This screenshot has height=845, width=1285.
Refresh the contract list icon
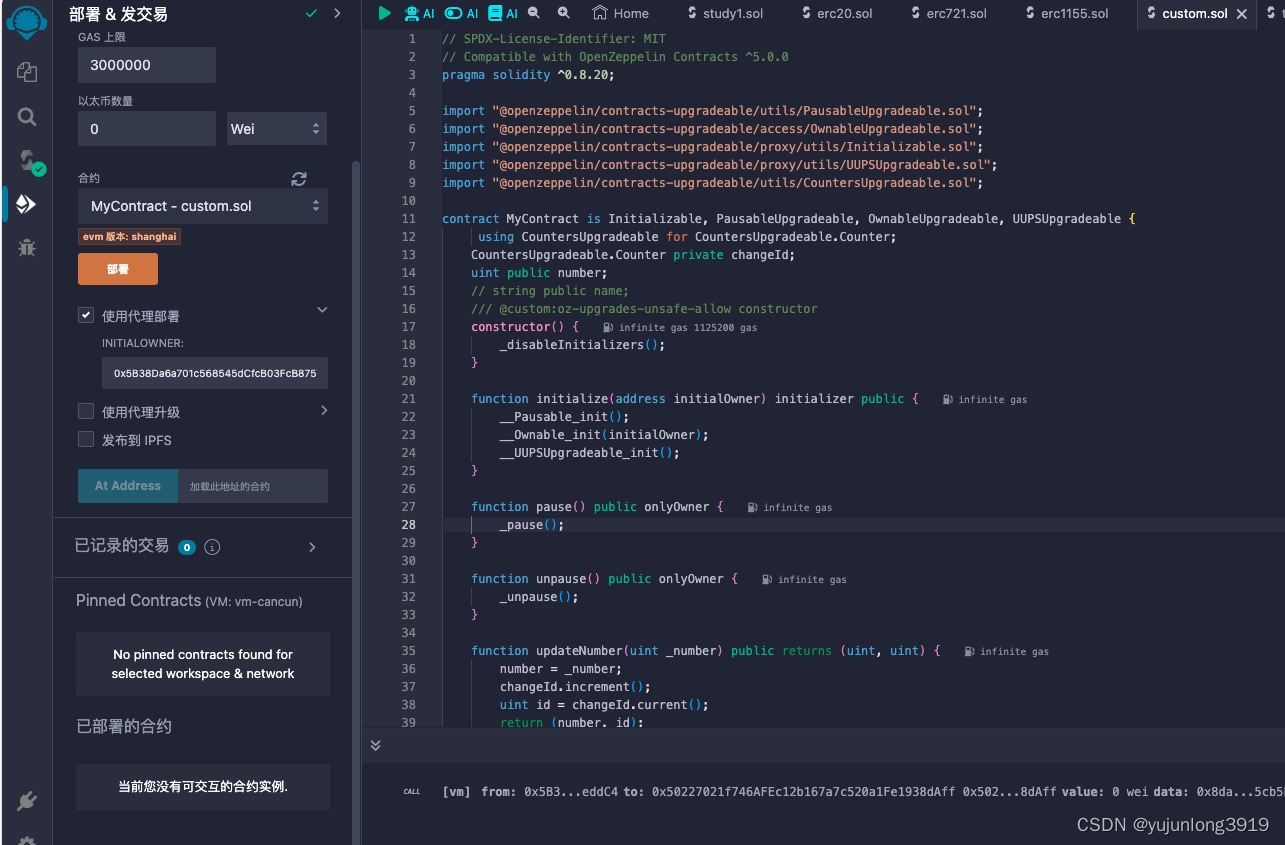pos(299,179)
